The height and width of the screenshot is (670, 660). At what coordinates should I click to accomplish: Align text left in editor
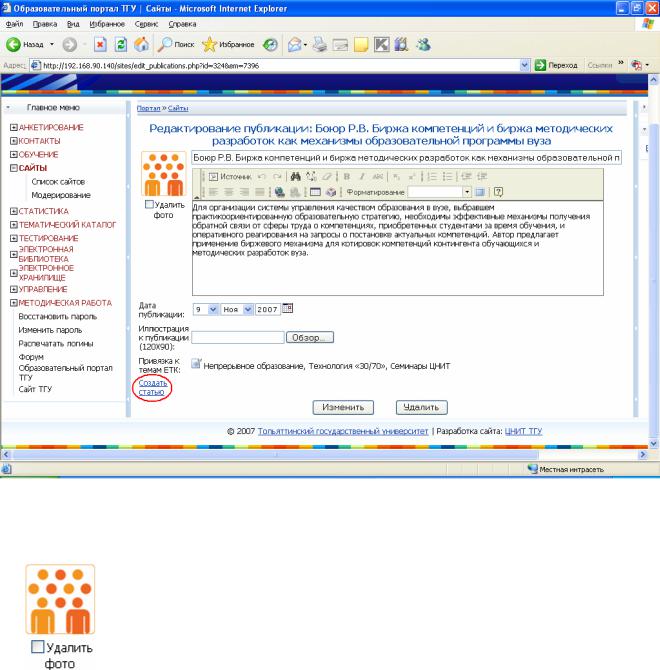(x=213, y=192)
